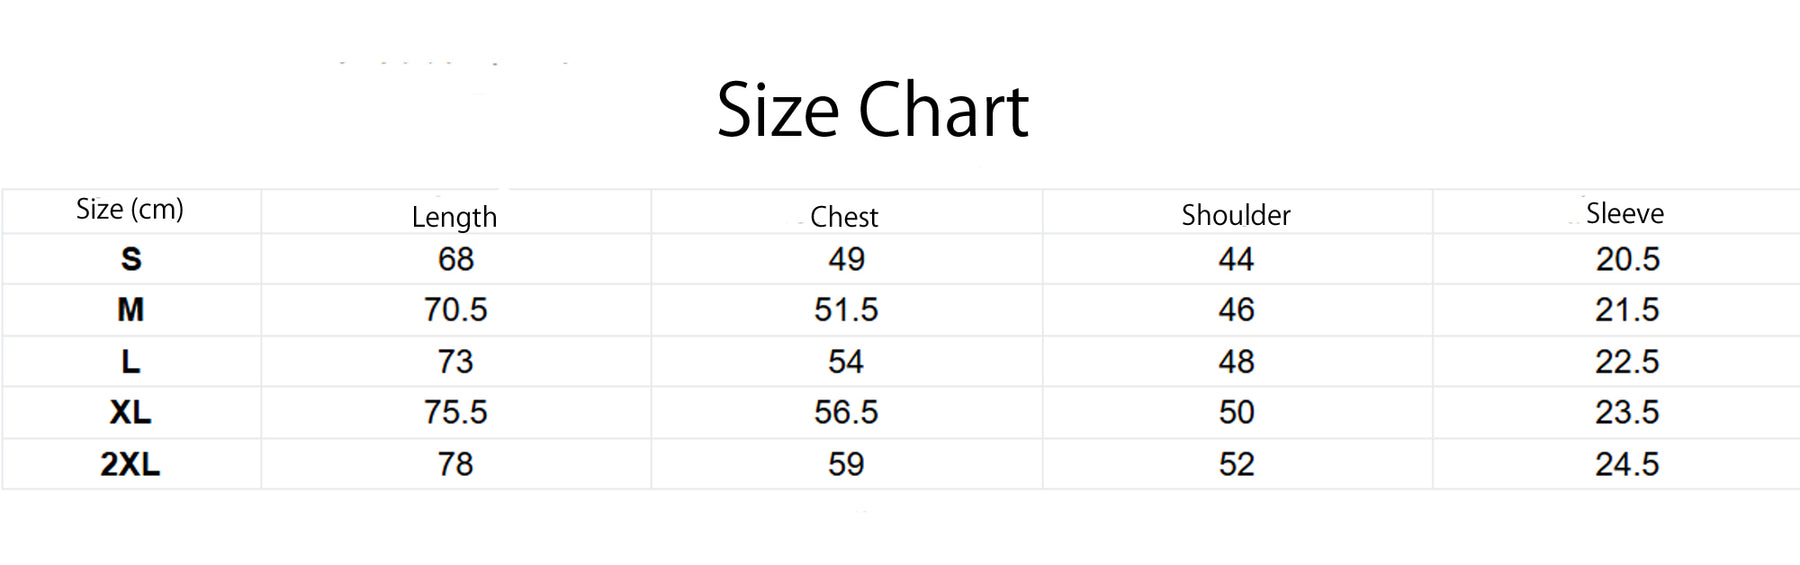
Task: Select the M size row label
Action: 131,310
